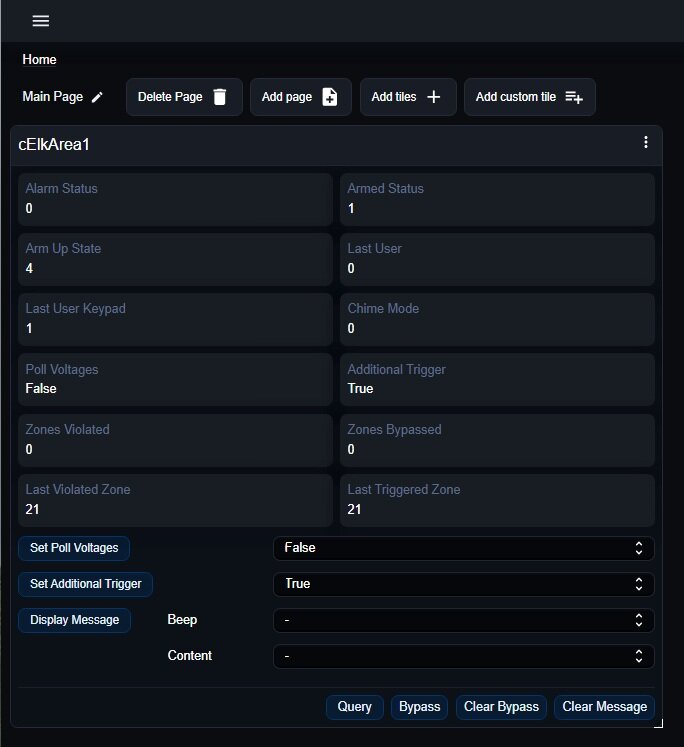
Task: Open the hamburger navigation menu
Action: click(x=41, y=21)
